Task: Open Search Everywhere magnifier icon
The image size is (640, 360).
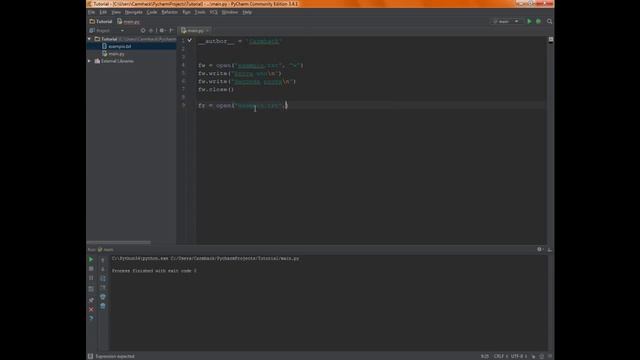Action: tap(549, 21)
